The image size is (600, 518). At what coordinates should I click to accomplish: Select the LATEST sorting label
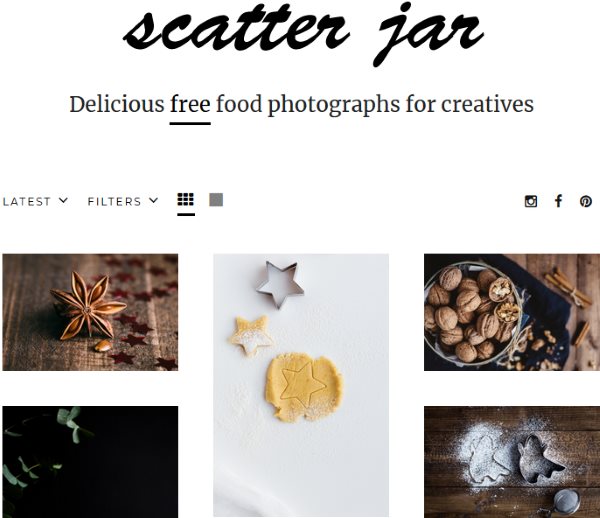coord(27,202)
